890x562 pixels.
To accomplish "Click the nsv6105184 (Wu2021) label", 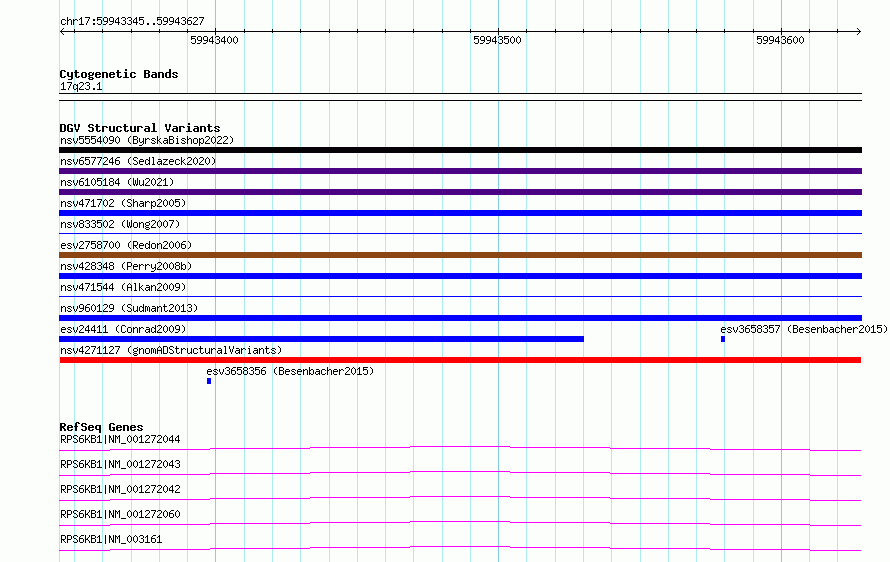I will [117, 182].
